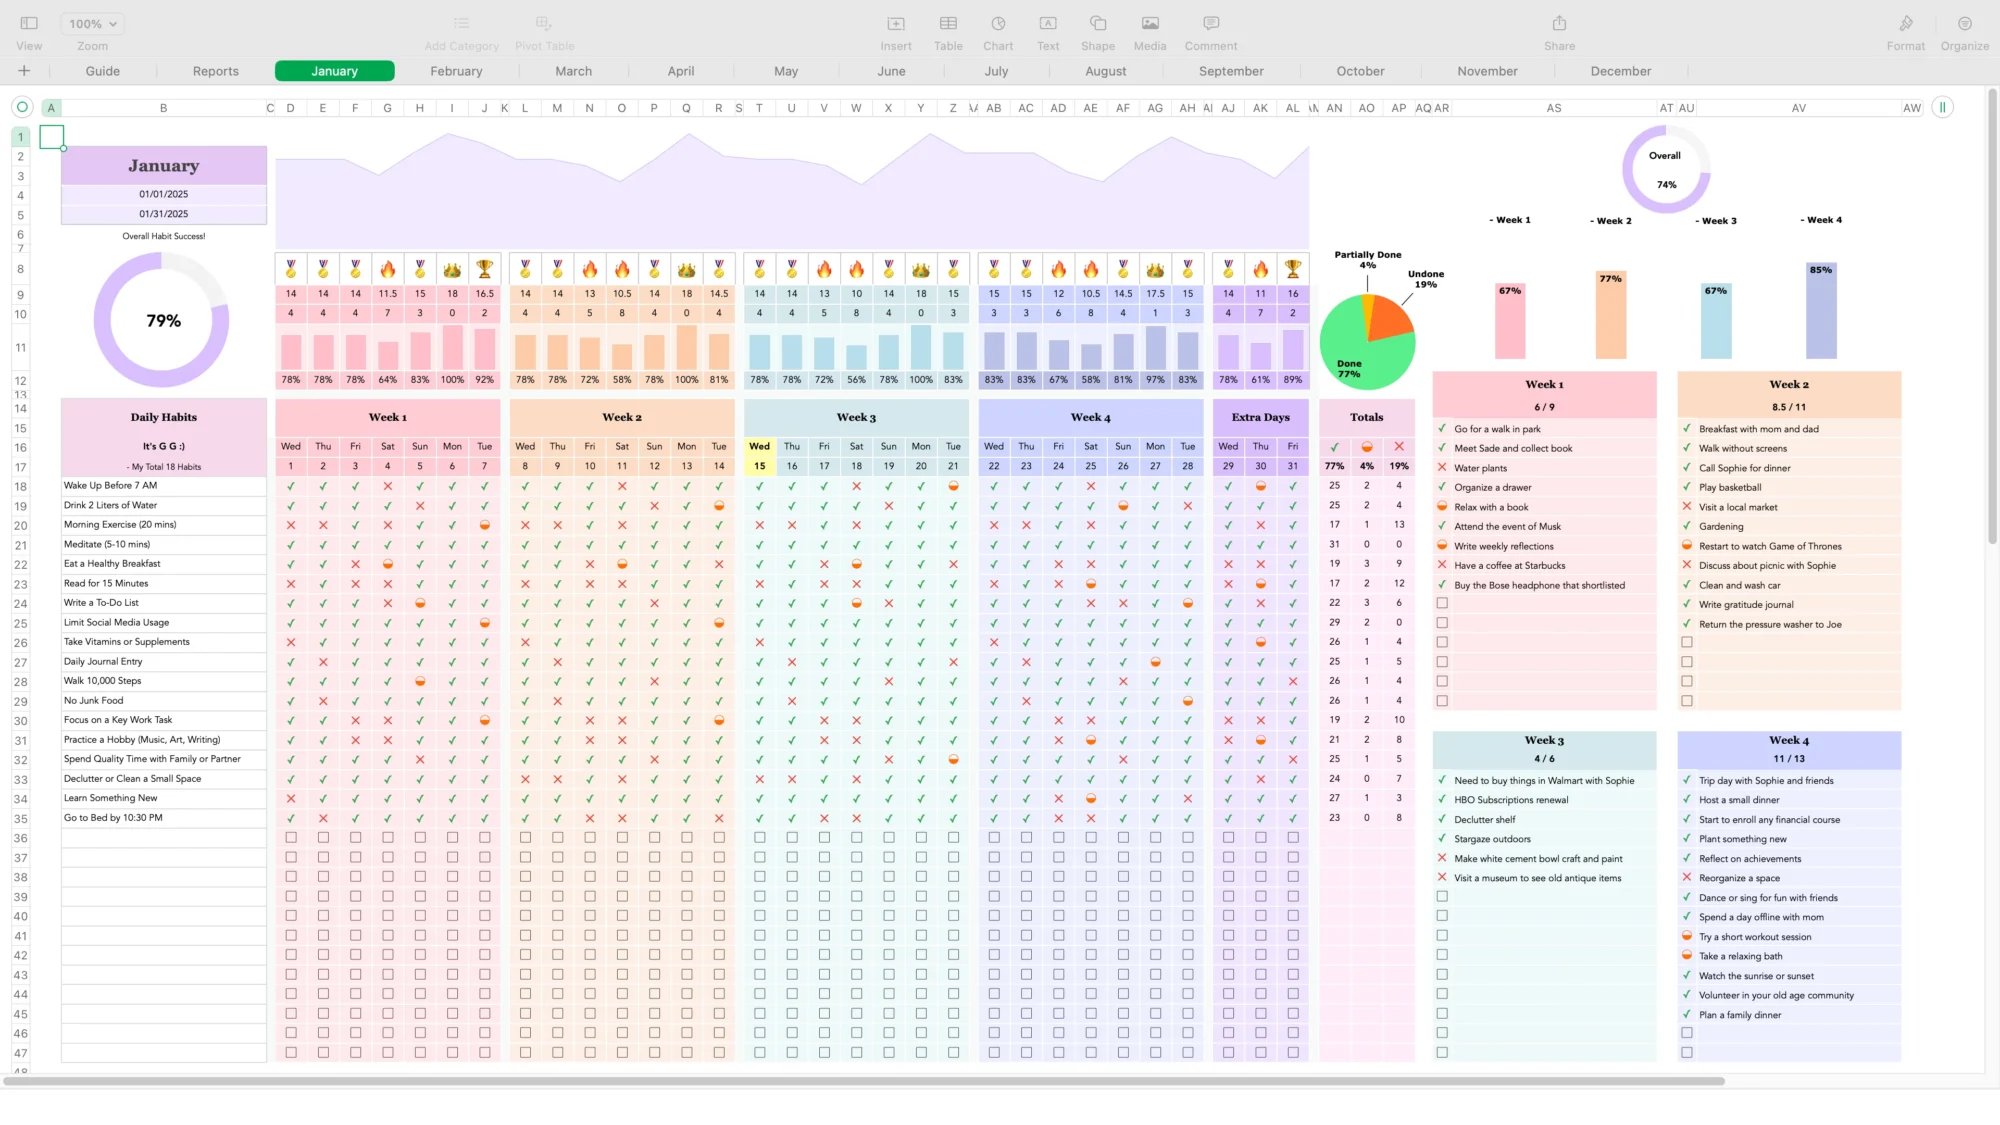
Task: Toggle 'Host a small dinner' check
Action: 1687,800
